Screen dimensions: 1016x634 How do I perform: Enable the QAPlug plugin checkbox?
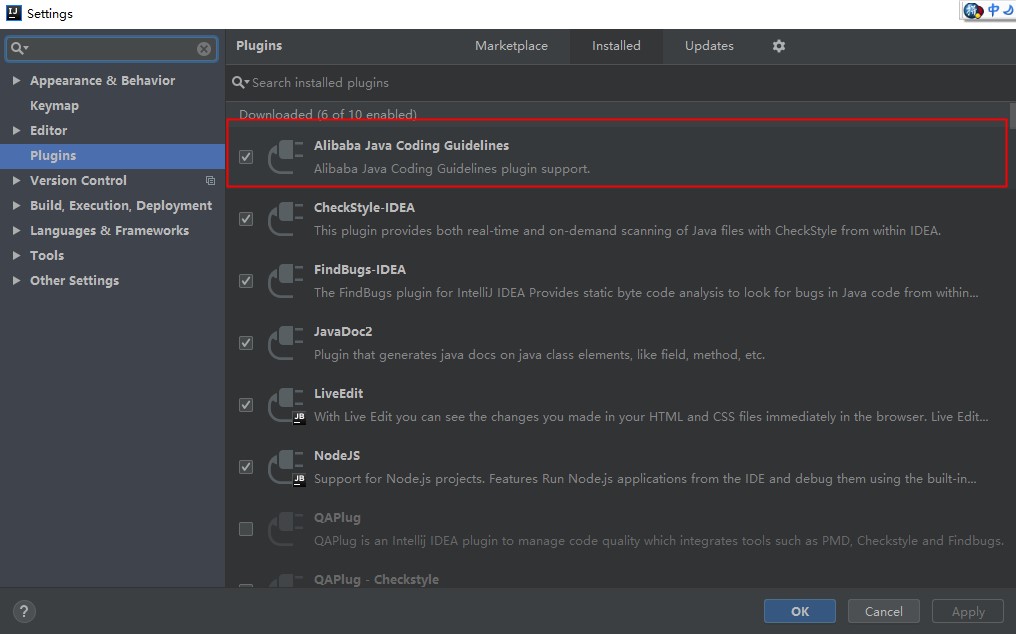(x=246, y=529)
